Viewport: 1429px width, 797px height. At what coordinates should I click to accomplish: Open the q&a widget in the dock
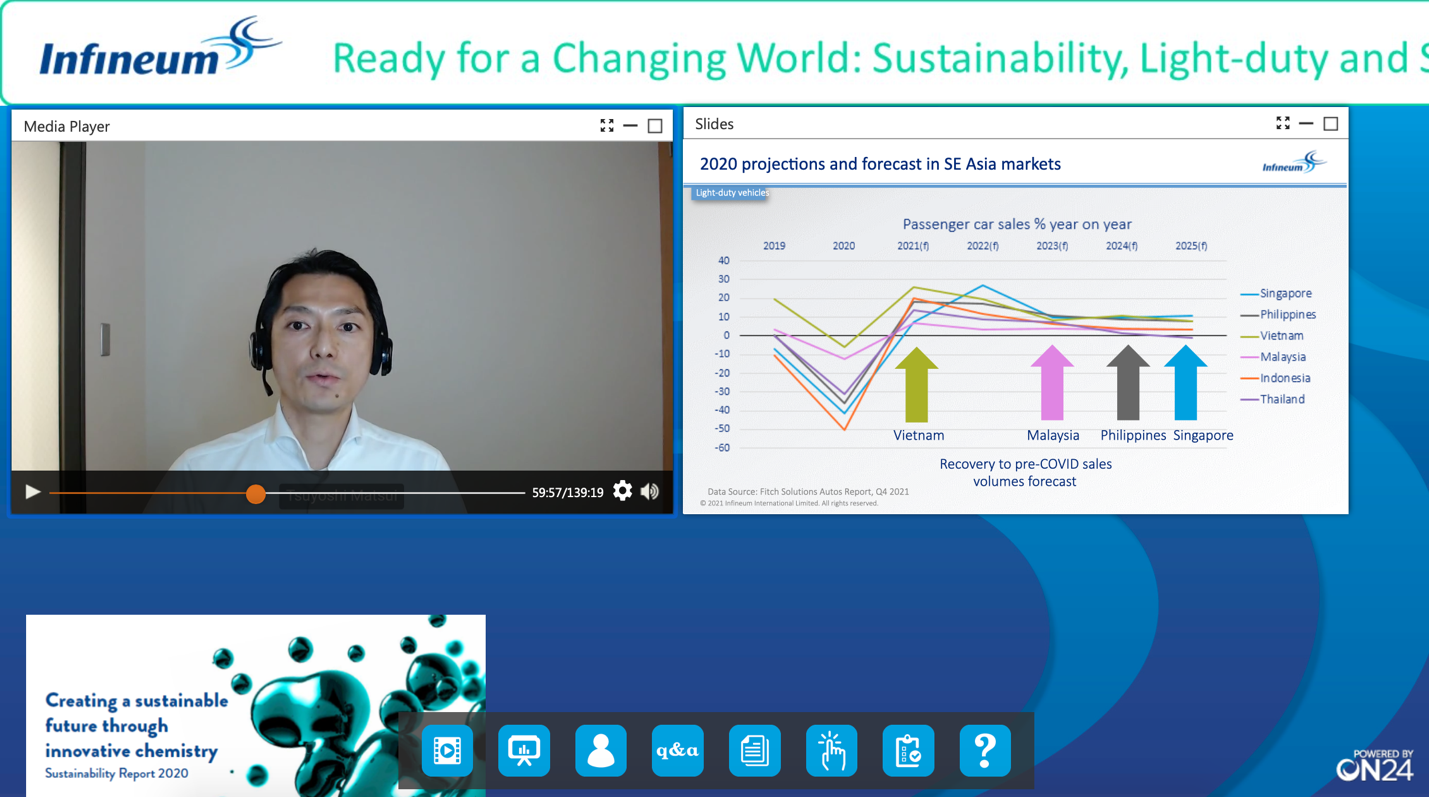click(x=677, y=750)
